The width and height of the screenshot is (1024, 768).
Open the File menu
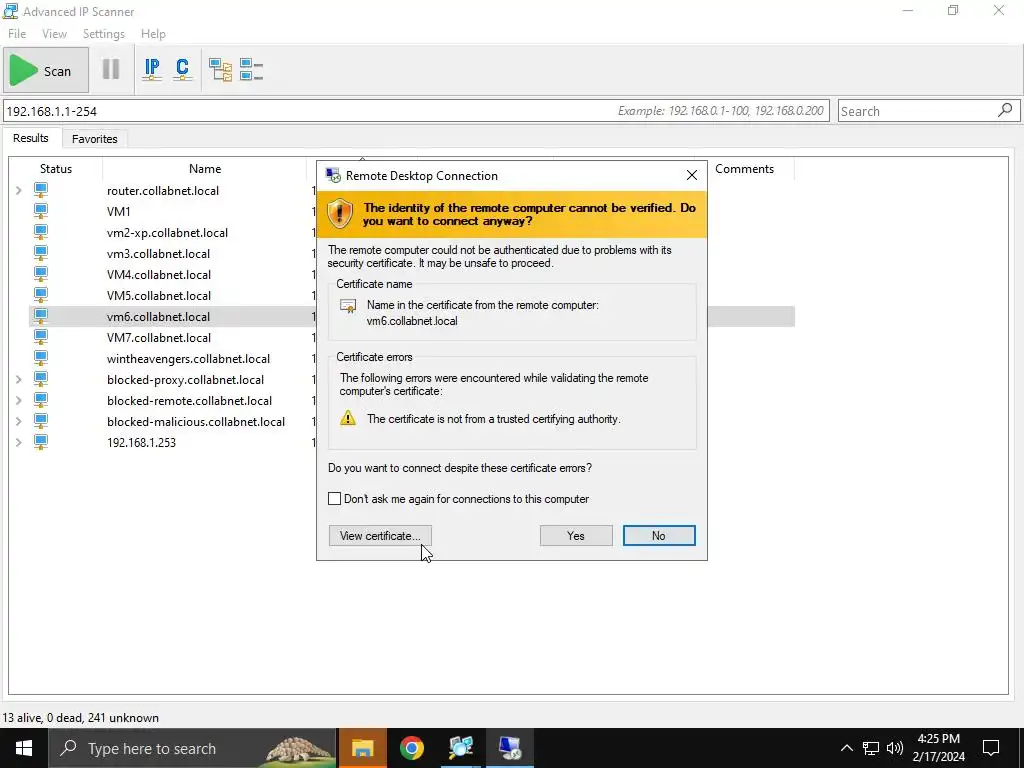coord(17,34)
